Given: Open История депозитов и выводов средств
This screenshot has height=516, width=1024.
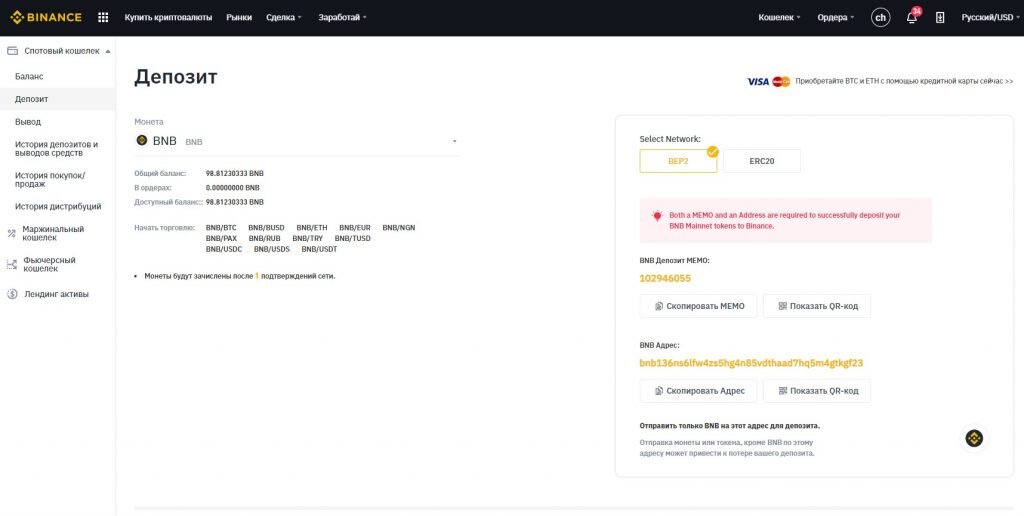Looking at the screenshot, I should pos(57,149).
